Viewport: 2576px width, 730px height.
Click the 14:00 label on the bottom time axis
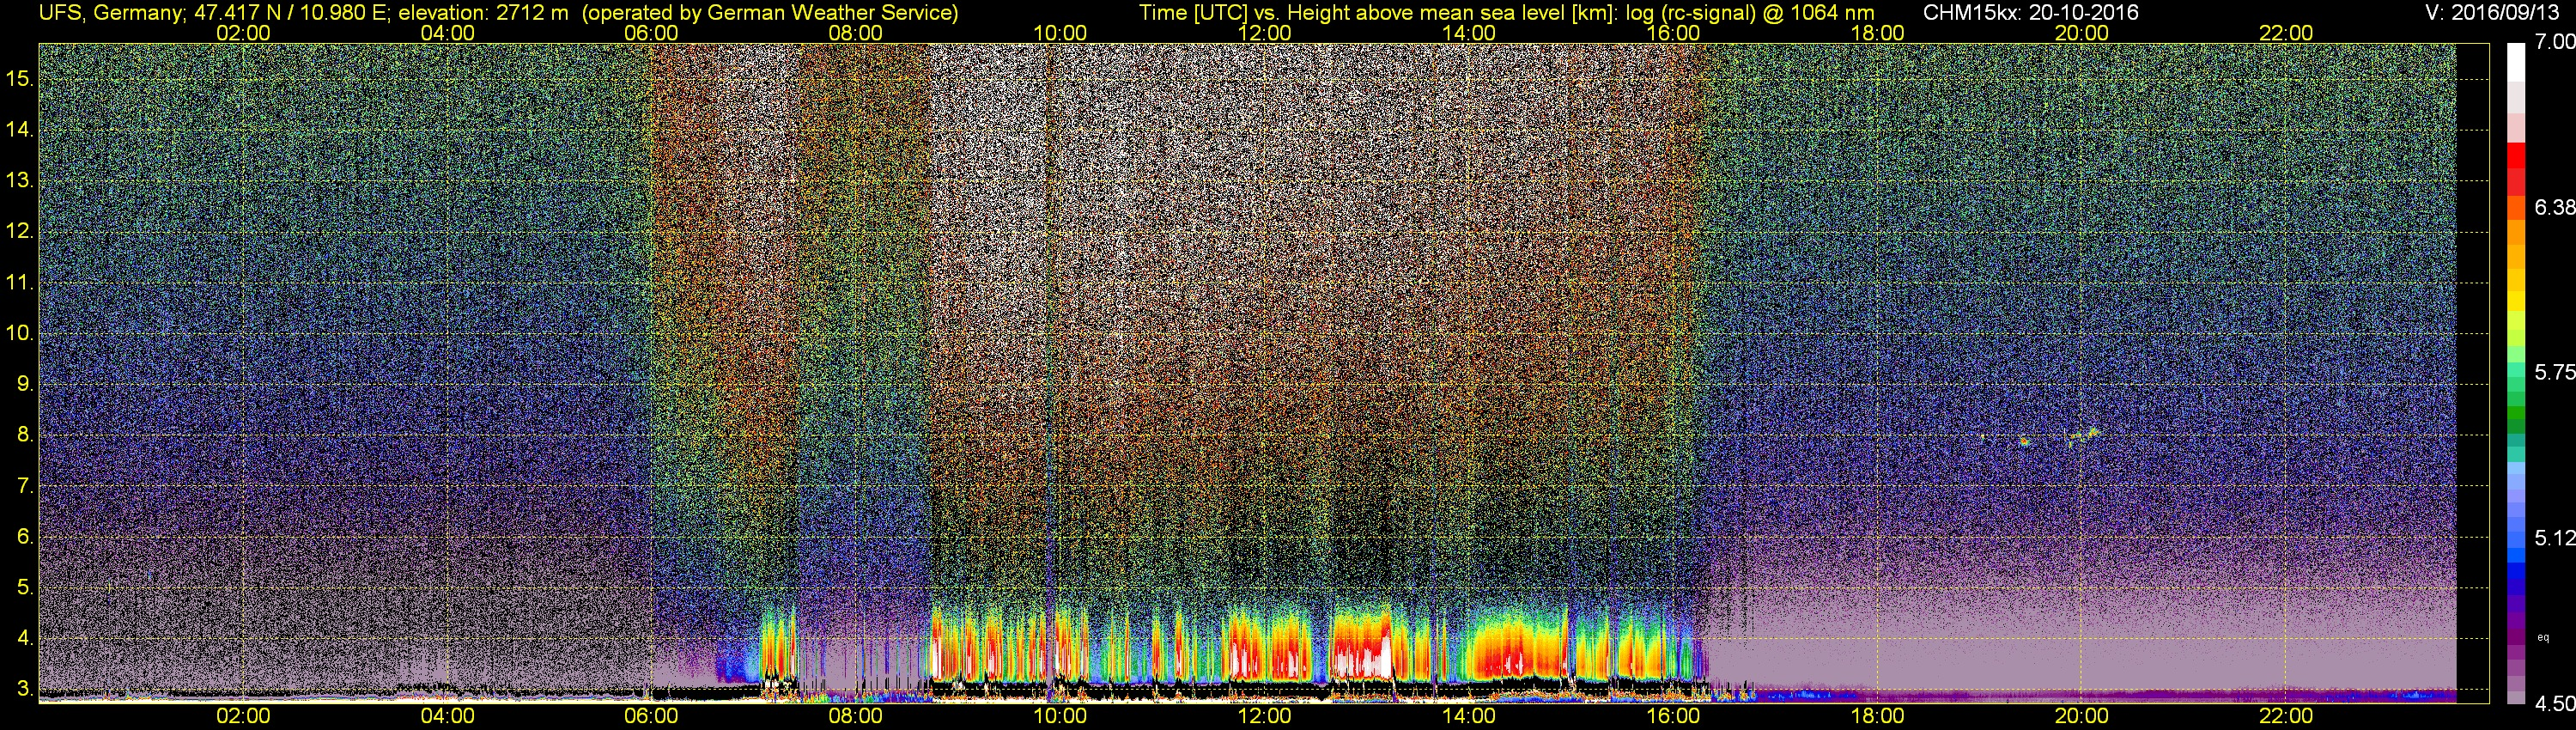[1469, 716]
